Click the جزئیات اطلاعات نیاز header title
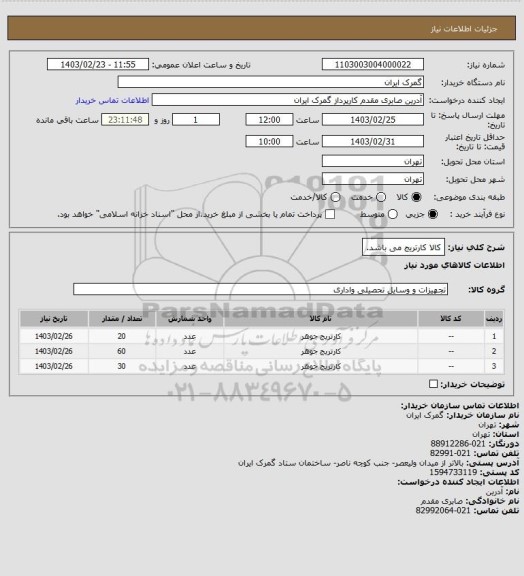 click(x=464, y=29)
